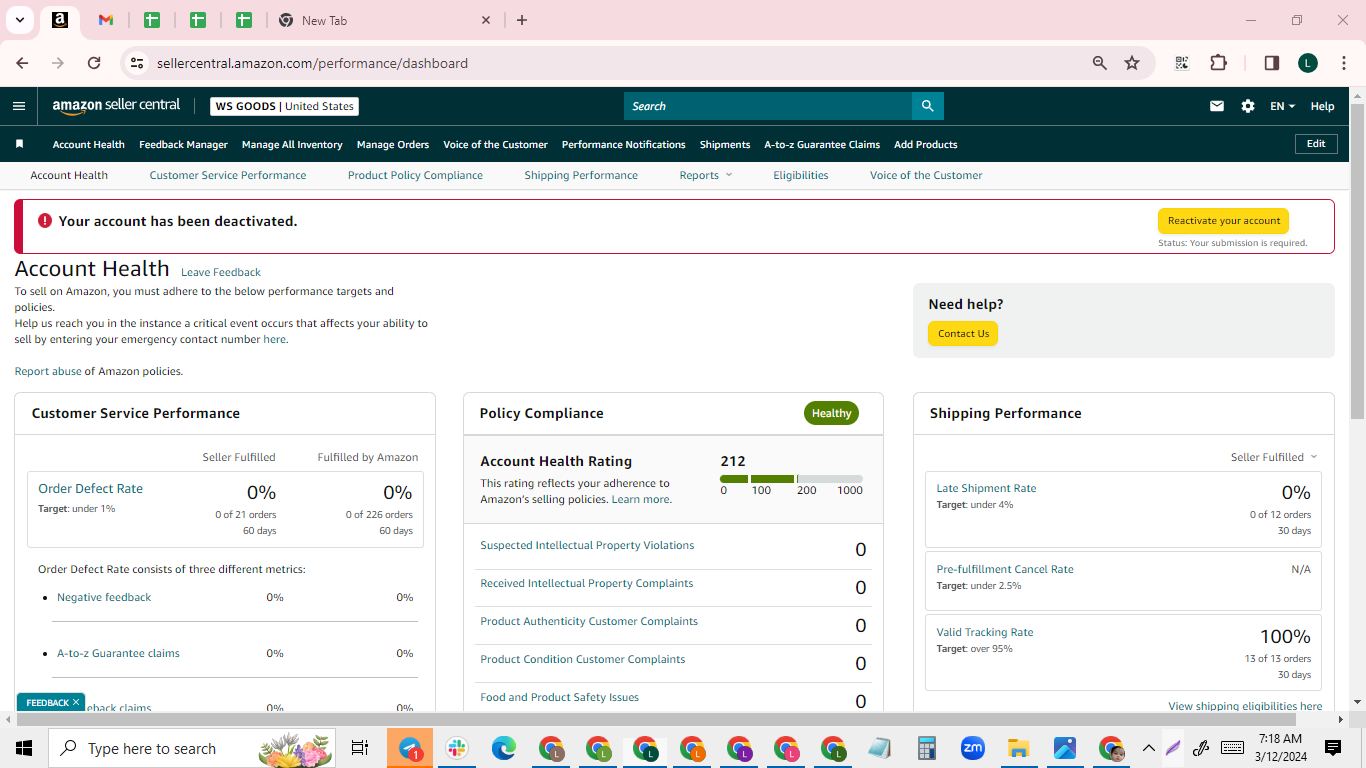Open Feedback Manager in the top menu
Viewport: 1366px width, 768px height.
click(183, 144)
